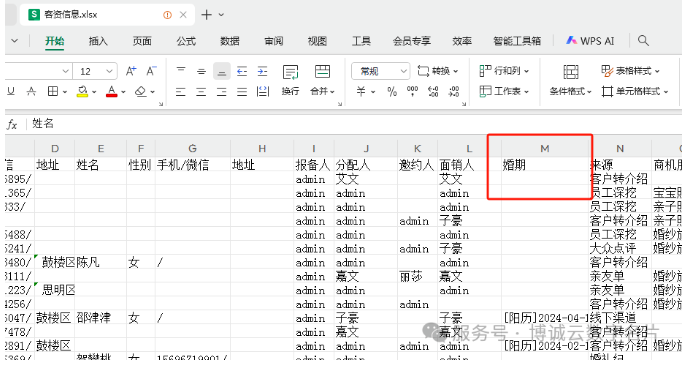
Task: Switch to the 审阅 Review tab
Action: click(274, 41)
